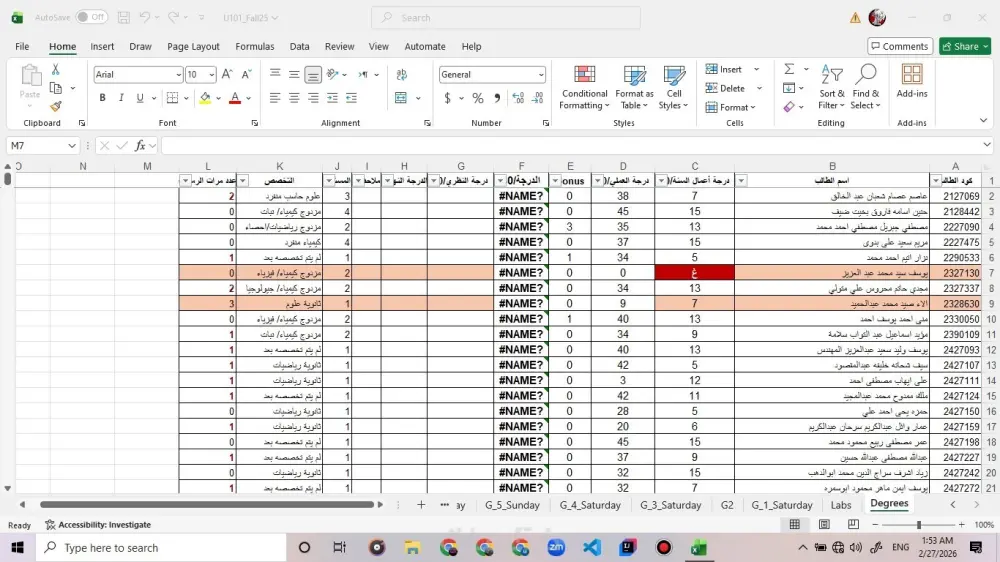1000x562 pixels.
Task: Click the horizontal scrollbar thumb
Action: point(207,505)
